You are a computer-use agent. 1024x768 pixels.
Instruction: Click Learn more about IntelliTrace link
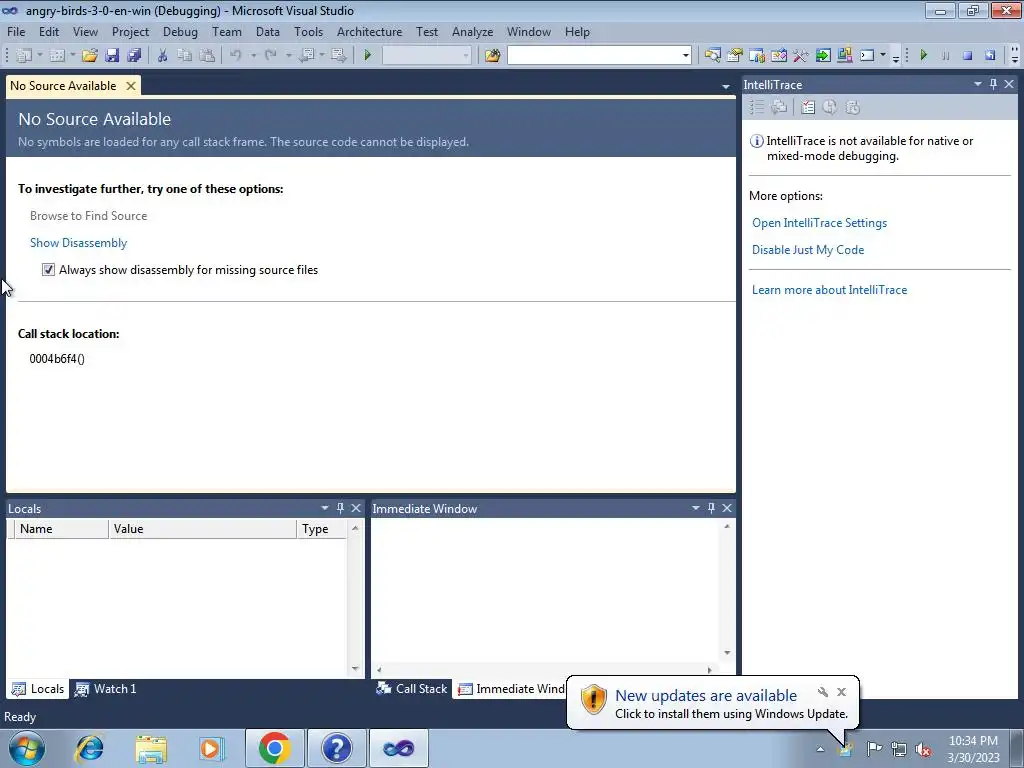829,289
